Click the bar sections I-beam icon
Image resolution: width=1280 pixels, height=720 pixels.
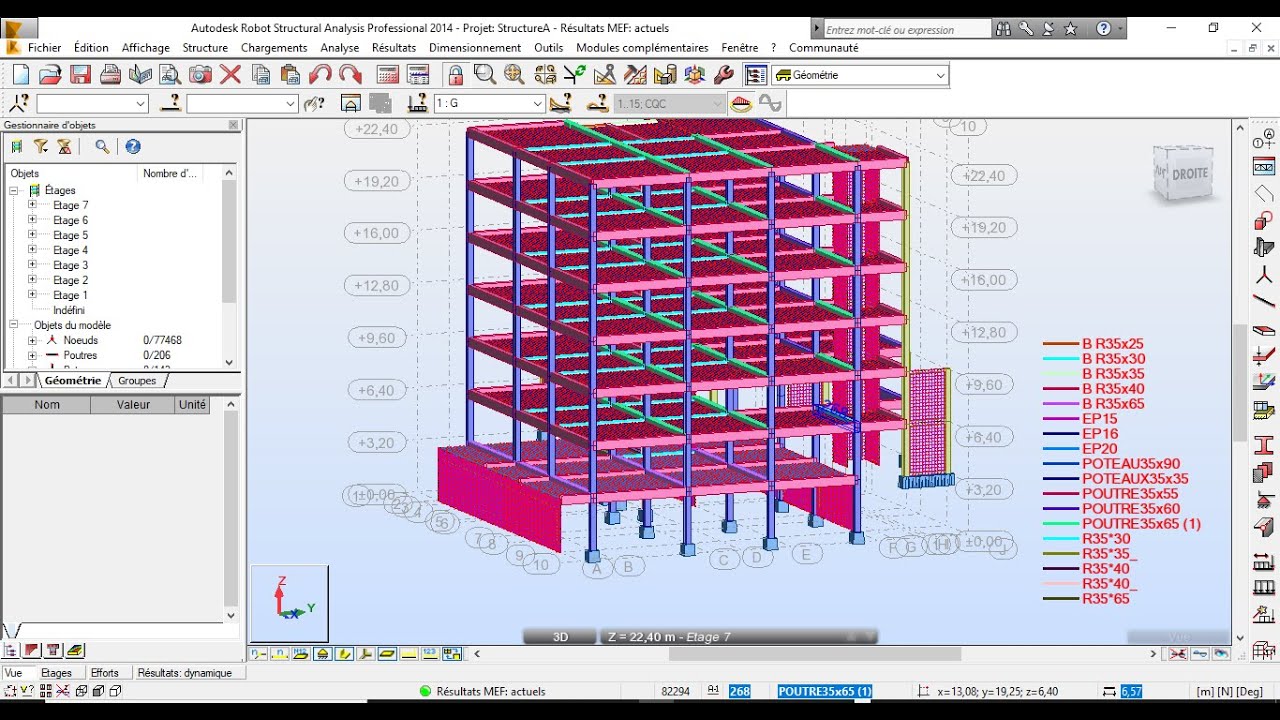pos(1264,445)
